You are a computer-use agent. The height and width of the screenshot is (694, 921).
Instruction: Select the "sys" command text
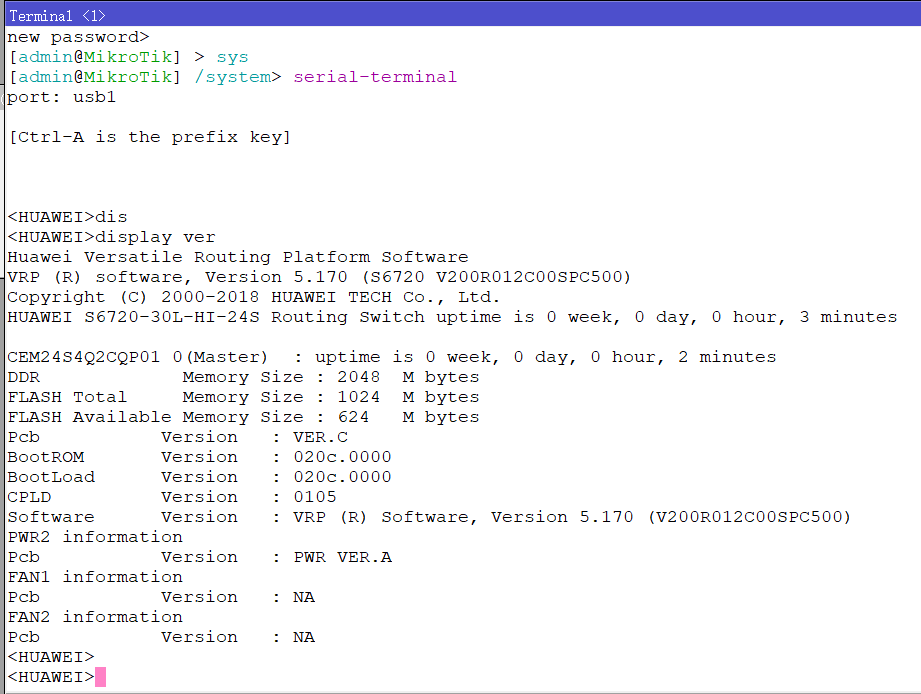[232, 57]
